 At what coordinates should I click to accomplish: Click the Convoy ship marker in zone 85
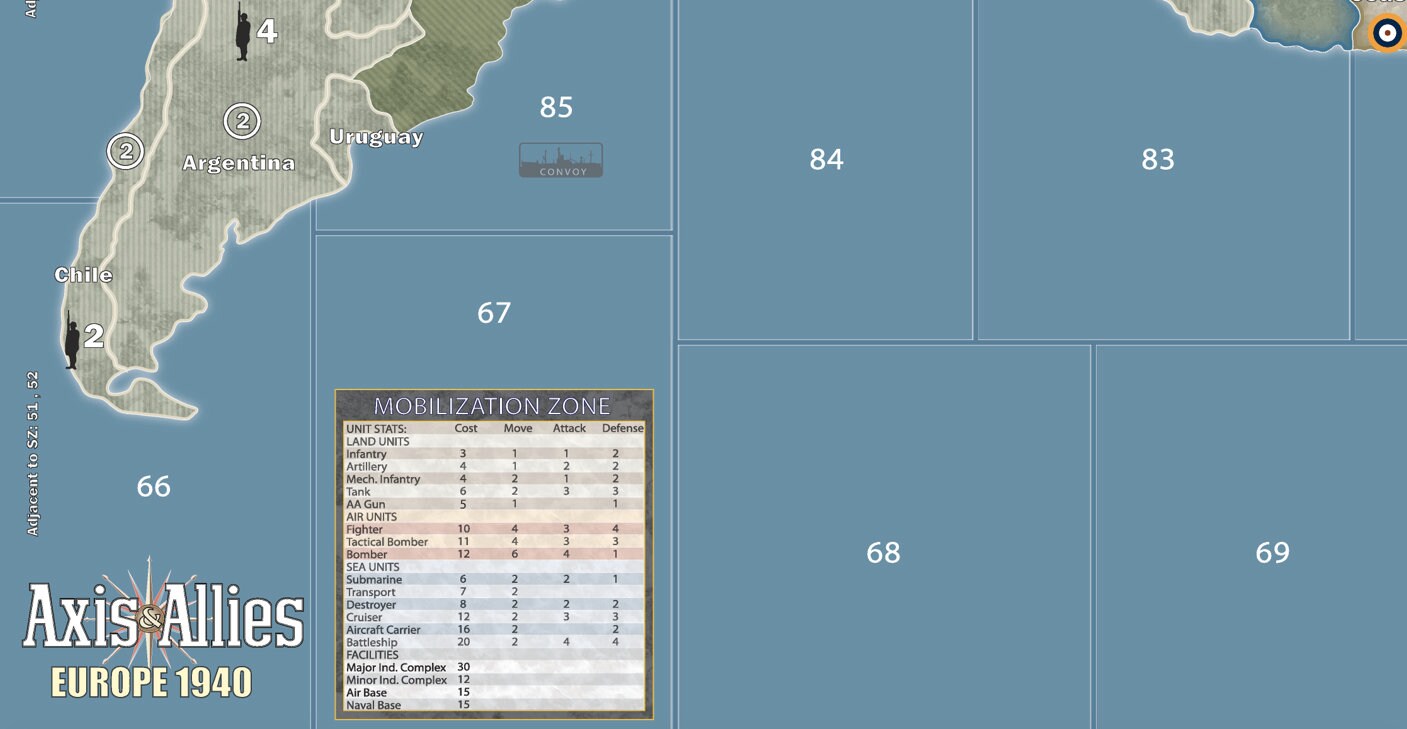coord(561,160)
